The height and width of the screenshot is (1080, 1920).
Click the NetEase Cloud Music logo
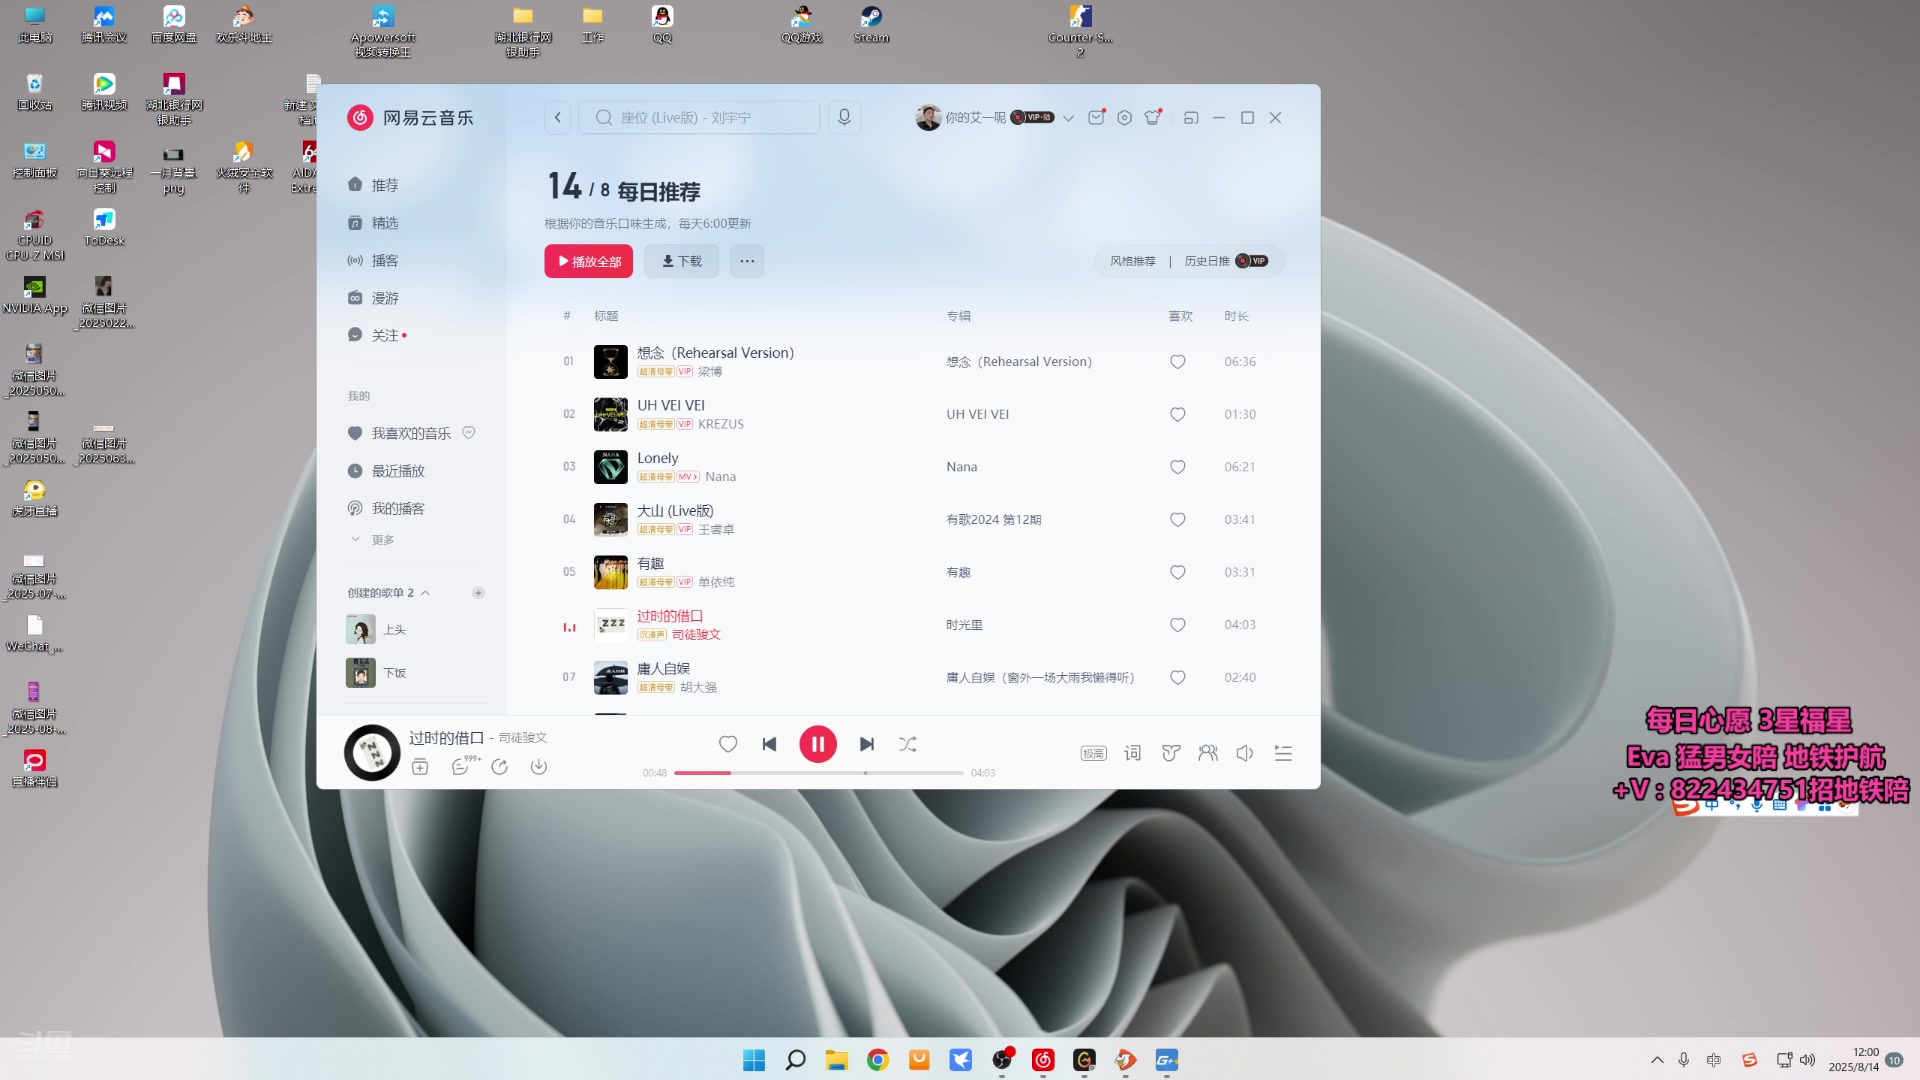pos(410,117)
